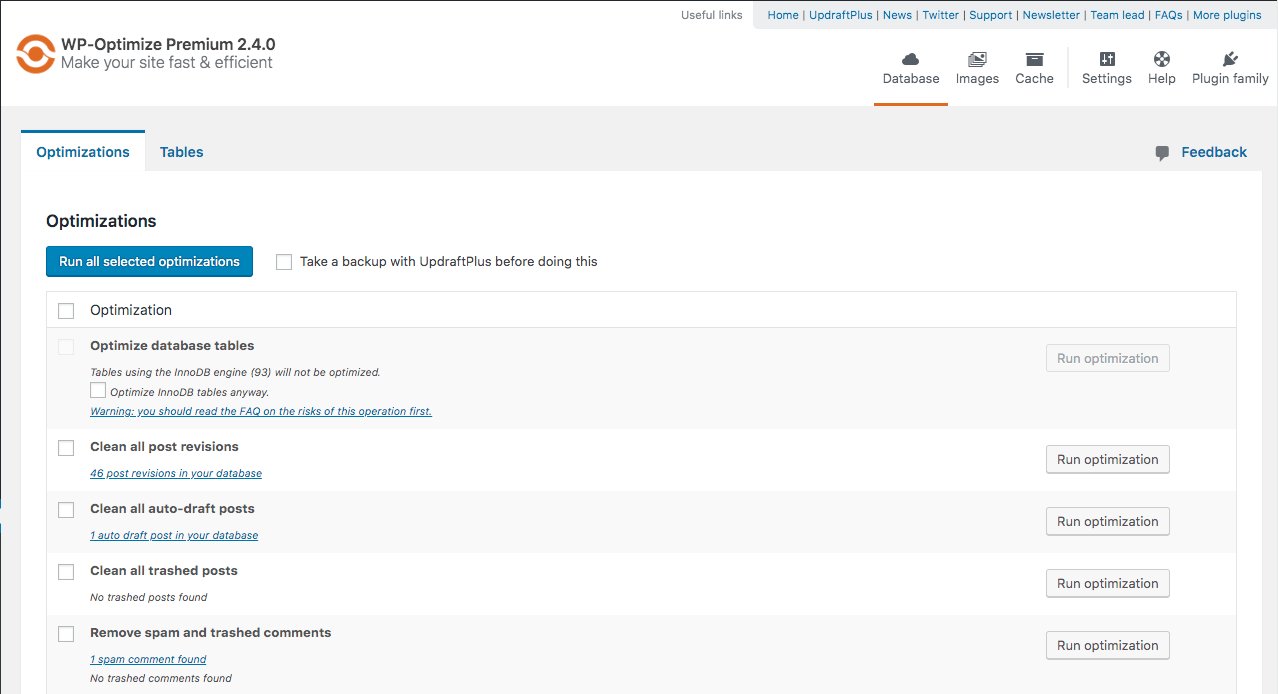Image resolution: width=1278 pixels, height=694 pixels.
Task: Click the Help section label
Action: [x=1162, y=79]
